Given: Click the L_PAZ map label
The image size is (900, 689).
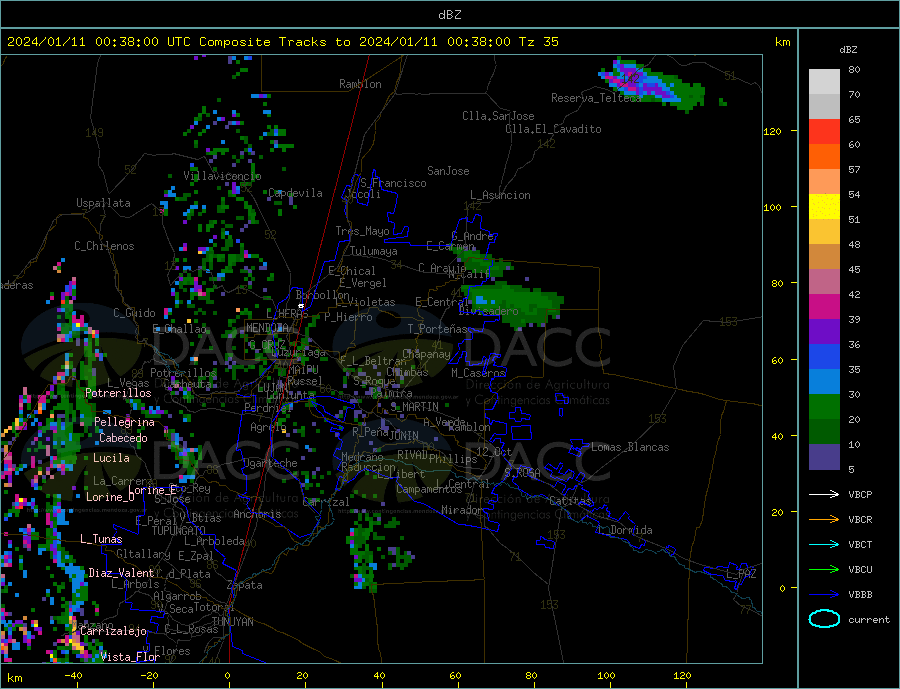Looking at the screenshot, I should [741, 574].
